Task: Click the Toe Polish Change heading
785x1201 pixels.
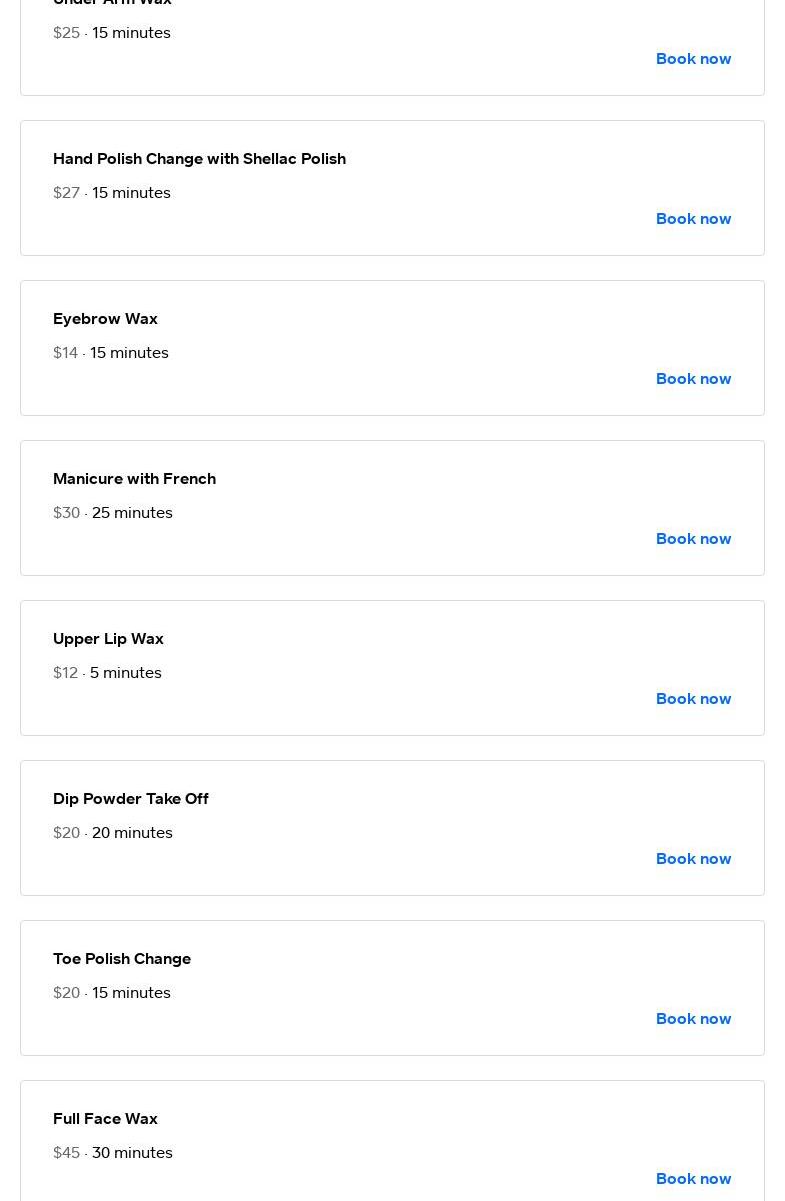Action: pyautogui.click(x=122, y=959)
